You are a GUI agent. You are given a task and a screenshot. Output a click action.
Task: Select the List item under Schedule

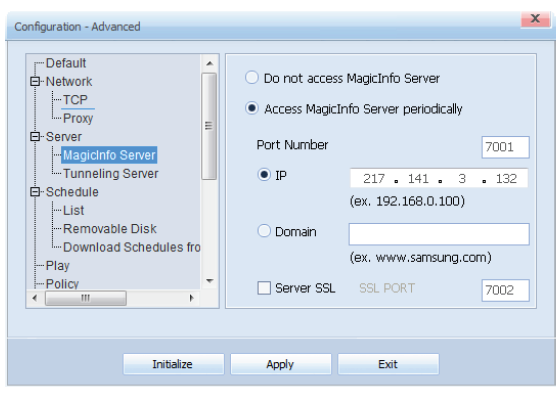[x=74, y=210]
